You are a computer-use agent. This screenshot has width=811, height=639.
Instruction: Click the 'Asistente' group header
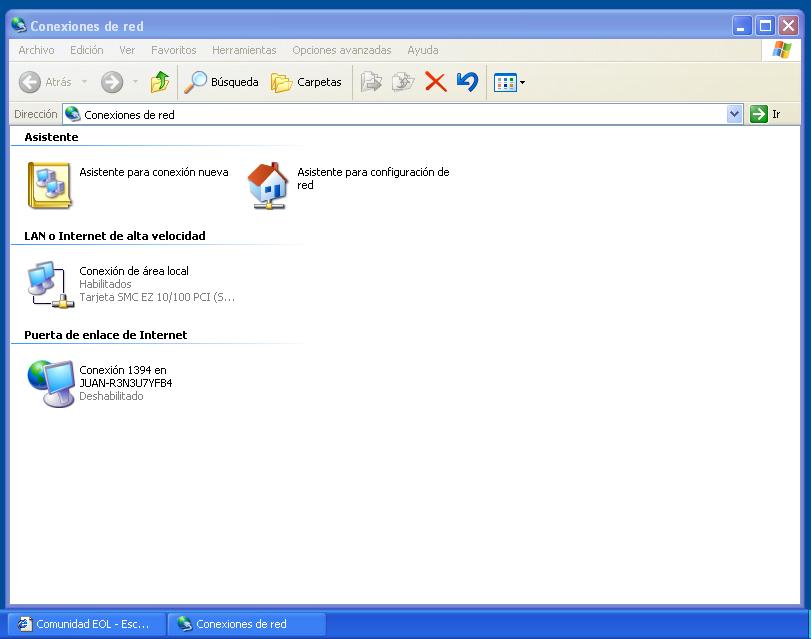[51, 137]
